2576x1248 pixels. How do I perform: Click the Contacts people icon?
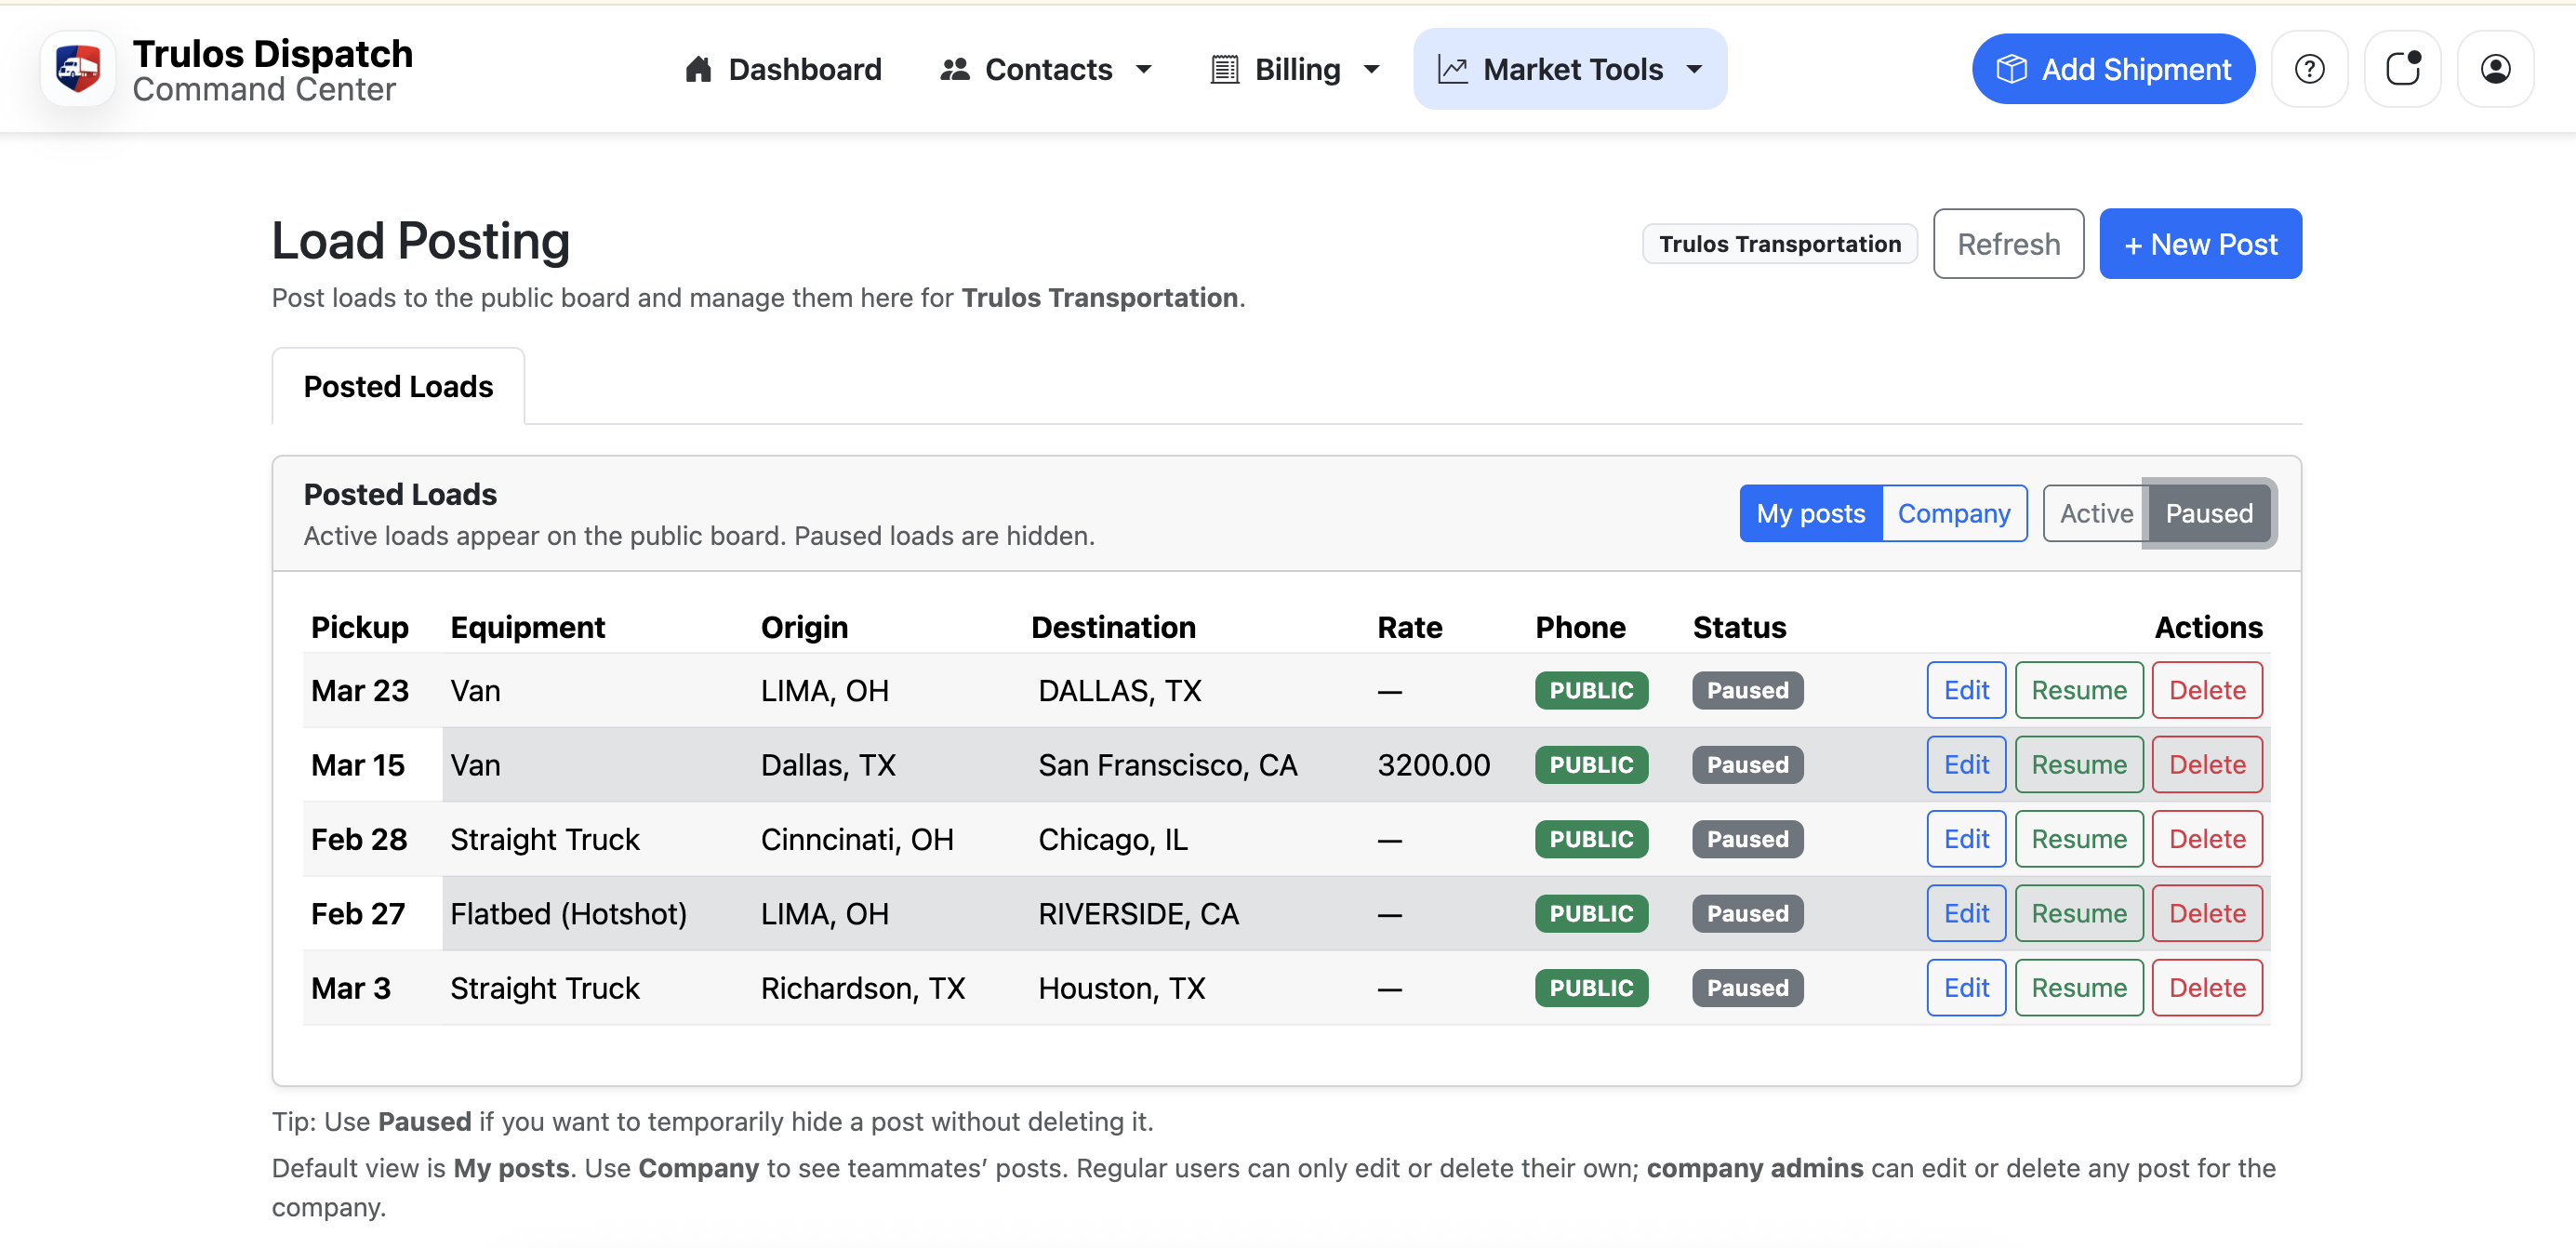point(955,69)
